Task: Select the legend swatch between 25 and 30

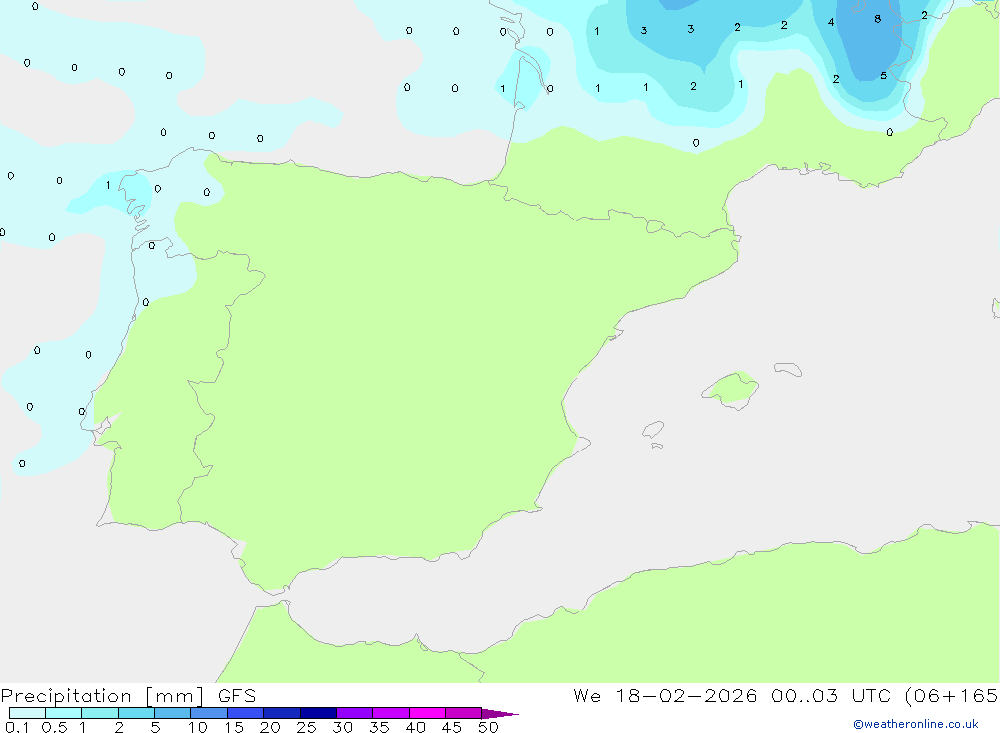Action: [x=318, y=713]
